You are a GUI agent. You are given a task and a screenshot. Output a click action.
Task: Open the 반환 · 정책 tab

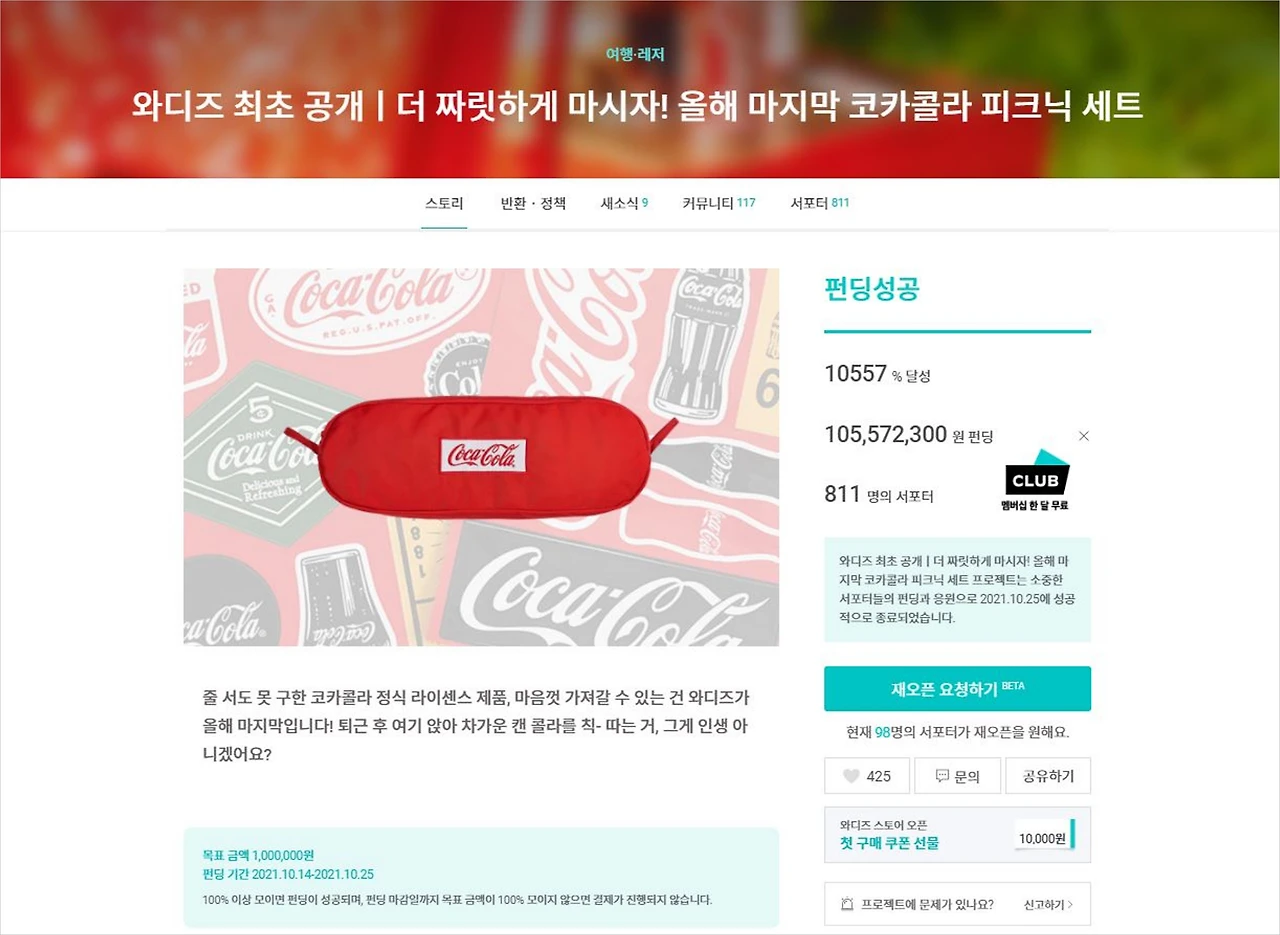click(x=533, y=203)
